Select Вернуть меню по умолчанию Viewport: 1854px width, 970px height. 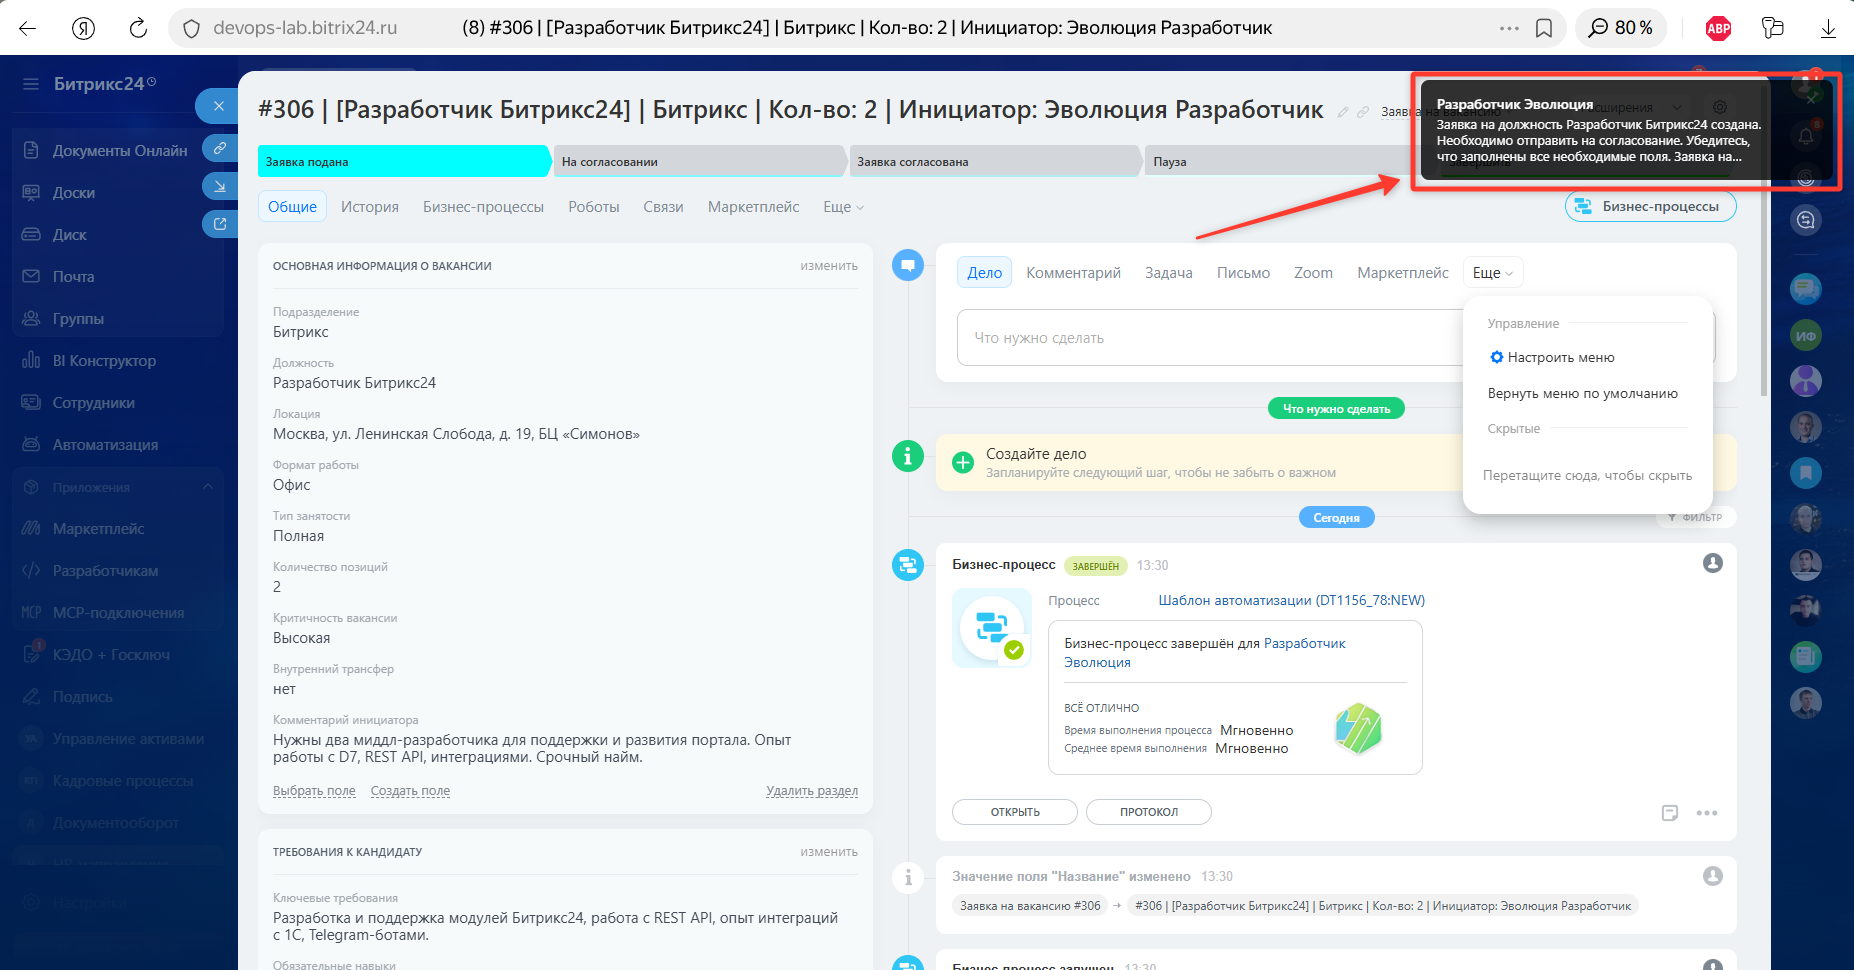point(1583,393)
